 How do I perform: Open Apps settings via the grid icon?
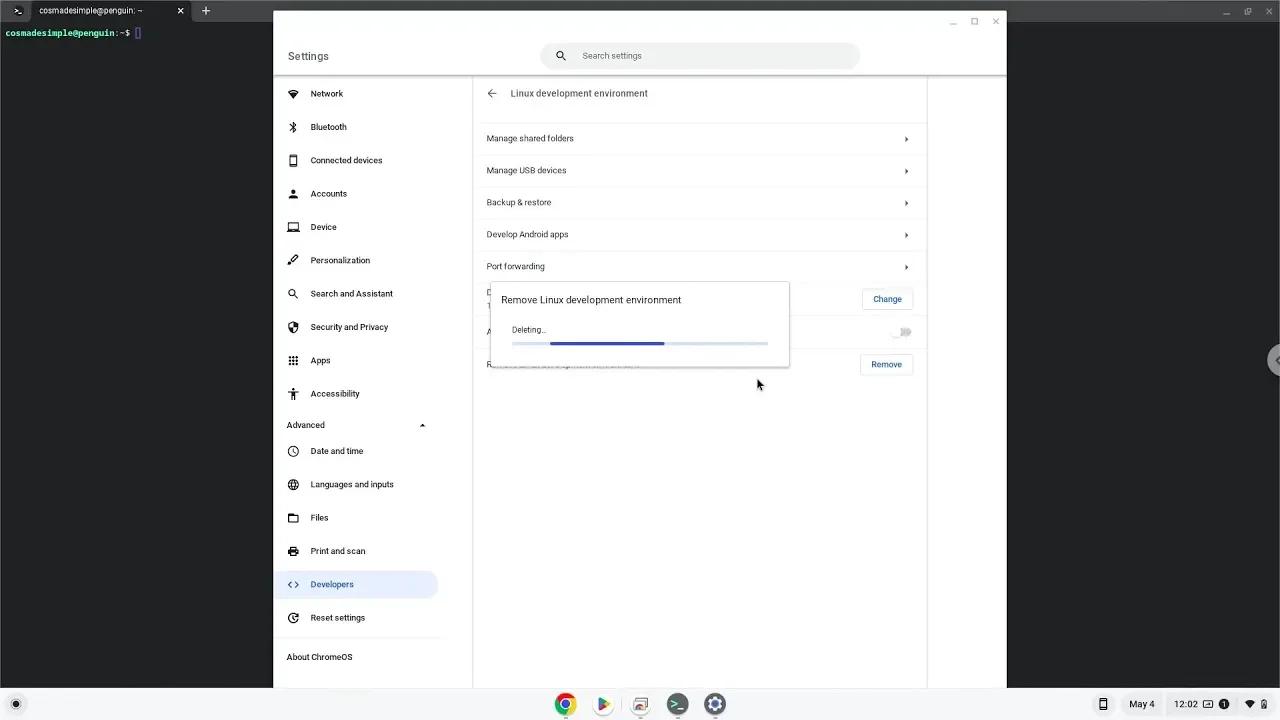click(x=293, y=360)
